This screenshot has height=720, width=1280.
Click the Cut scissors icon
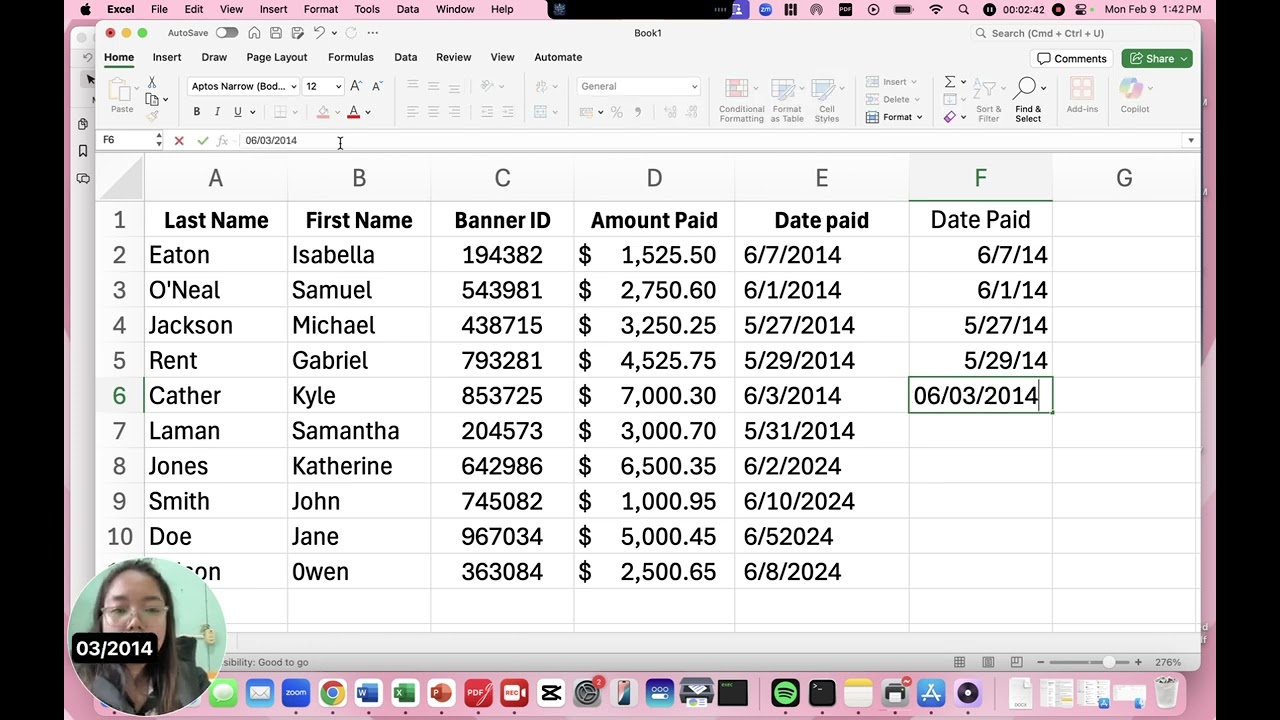coord(152,82)
